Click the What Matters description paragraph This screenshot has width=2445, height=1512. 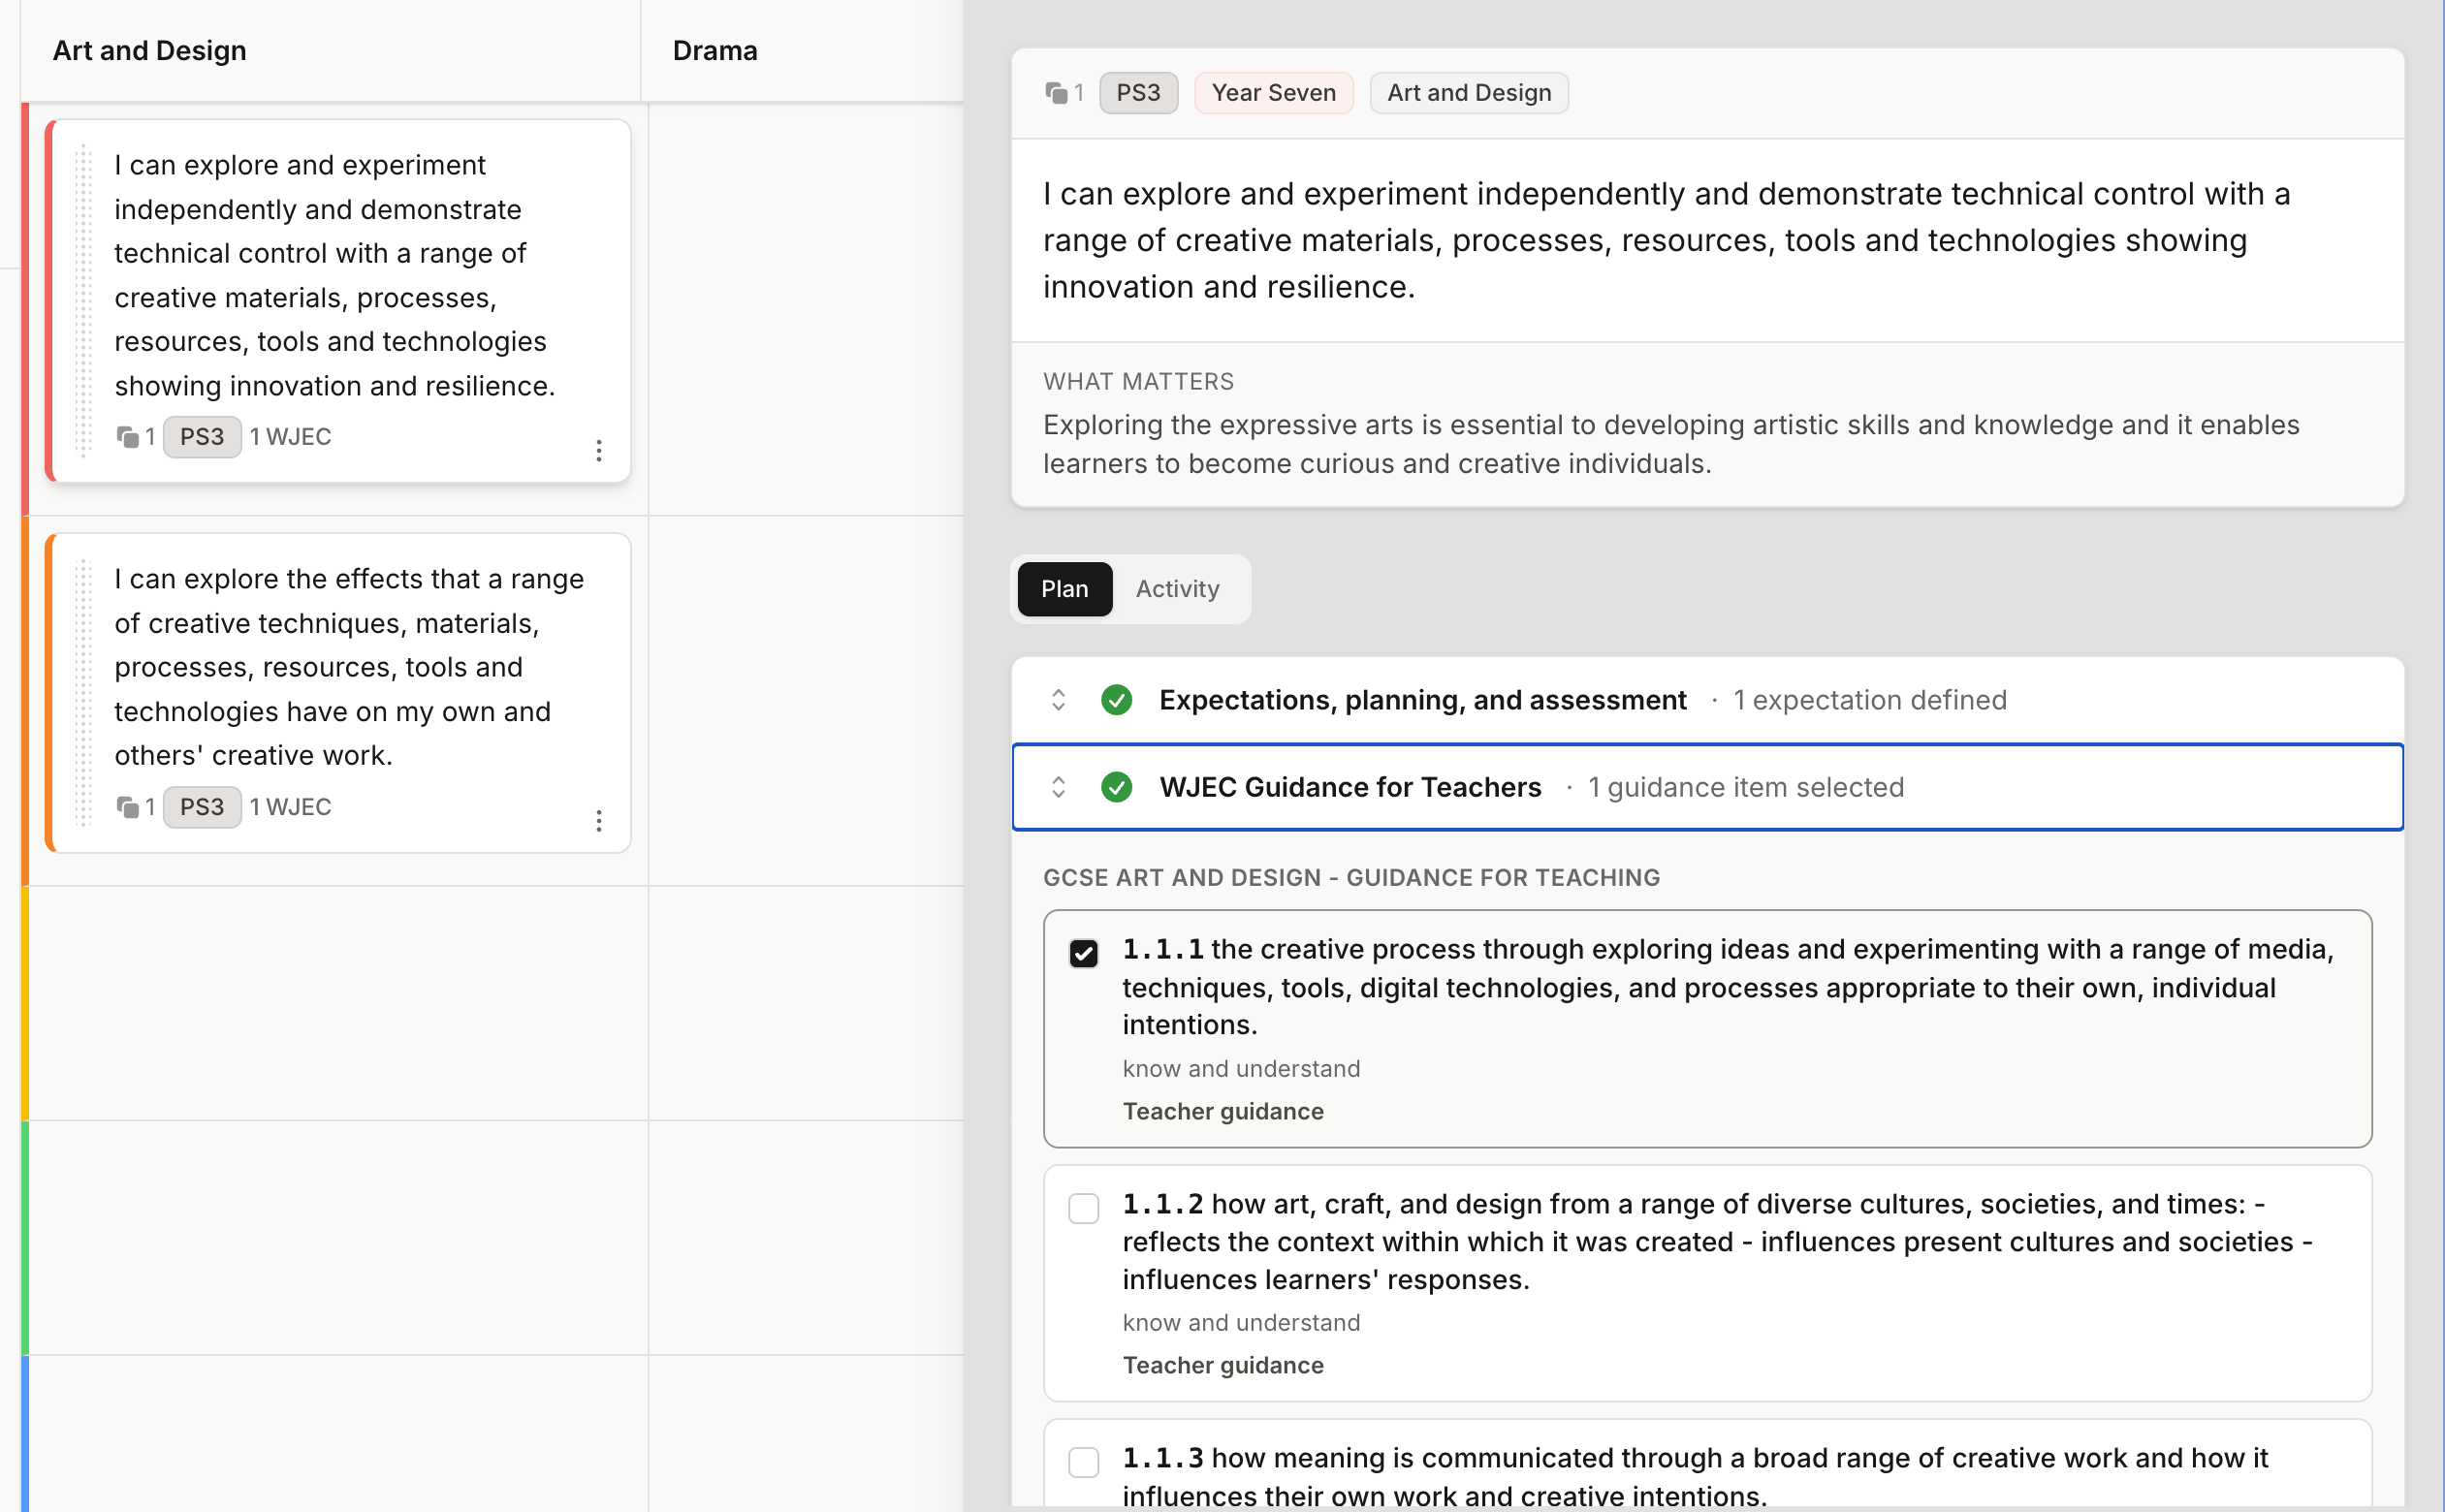pyautogui.click(x=1671, y=444)
